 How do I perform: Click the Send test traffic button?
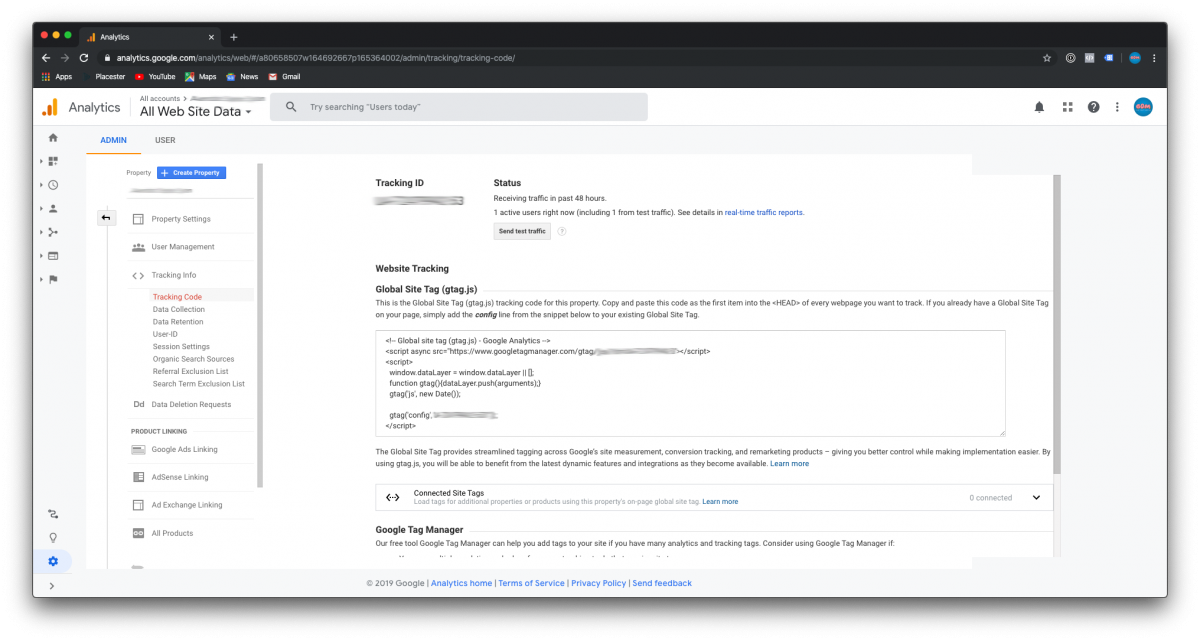pyautogui.click(x=522, y=231)
